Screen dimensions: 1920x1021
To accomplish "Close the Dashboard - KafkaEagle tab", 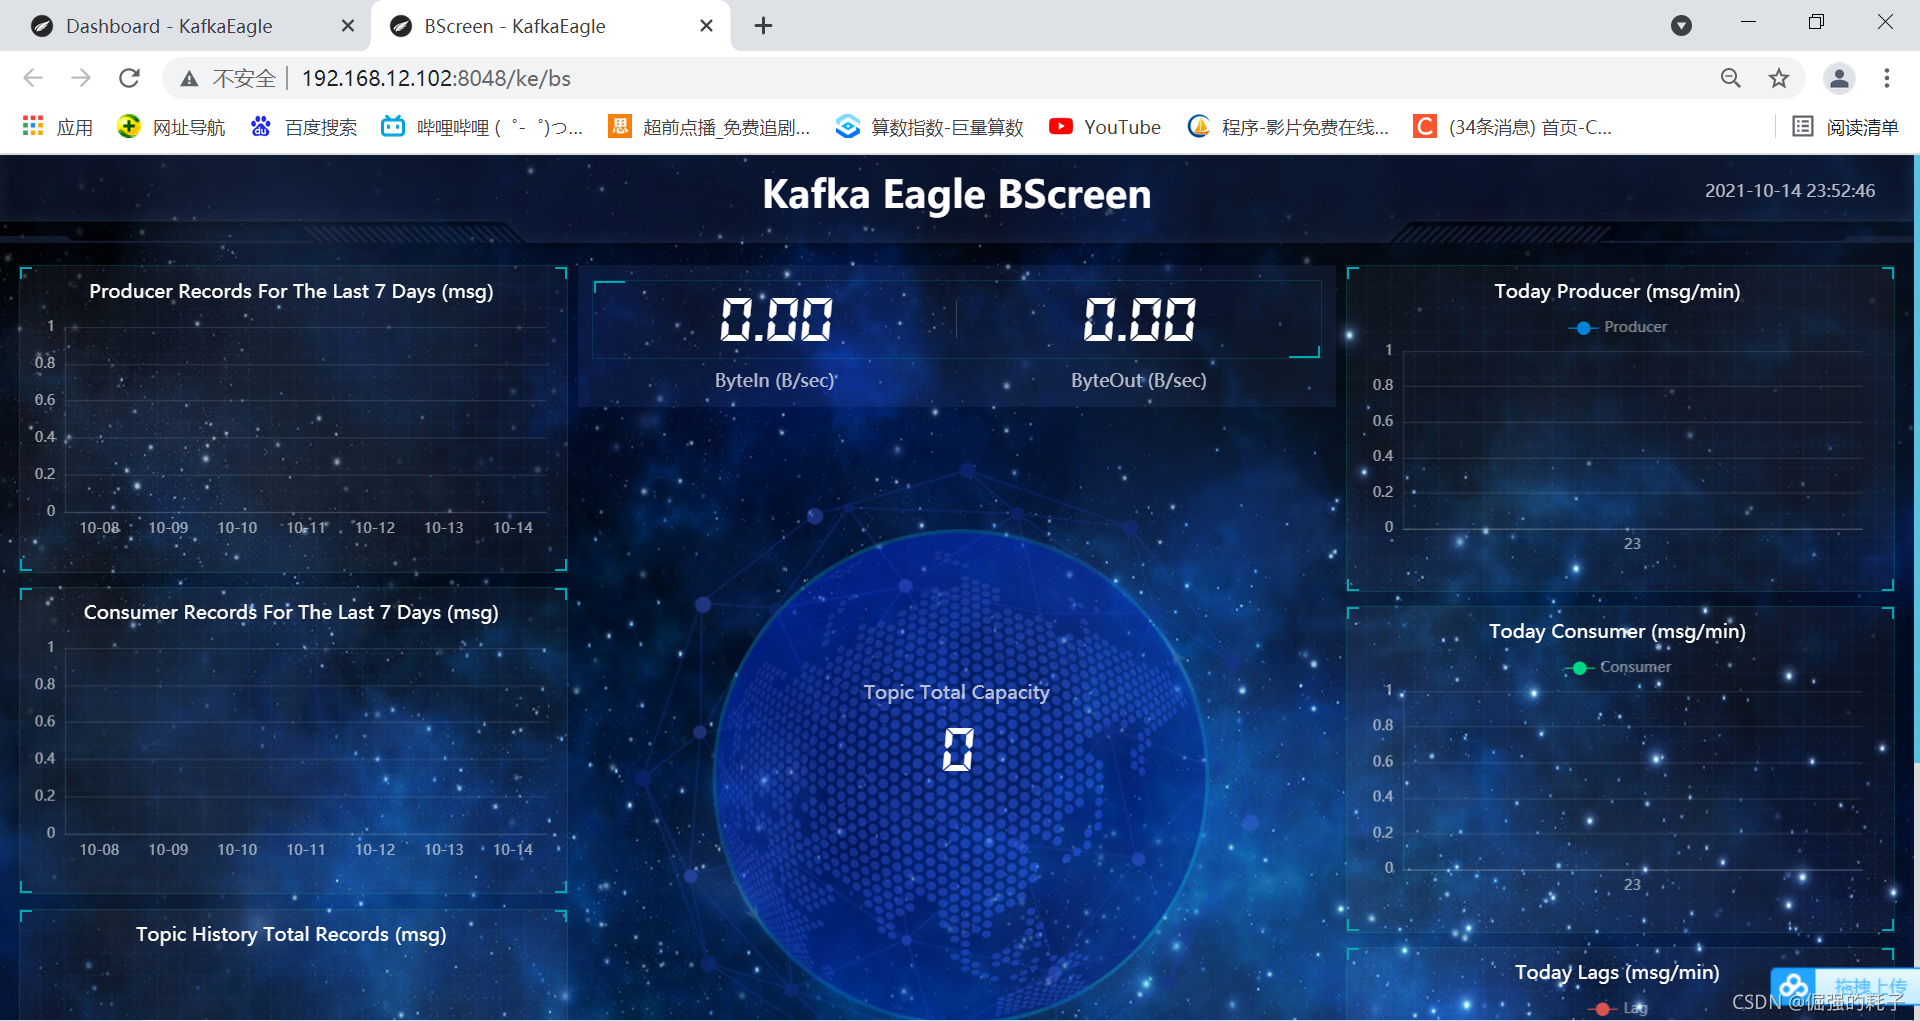I will (x=348, y=26).
